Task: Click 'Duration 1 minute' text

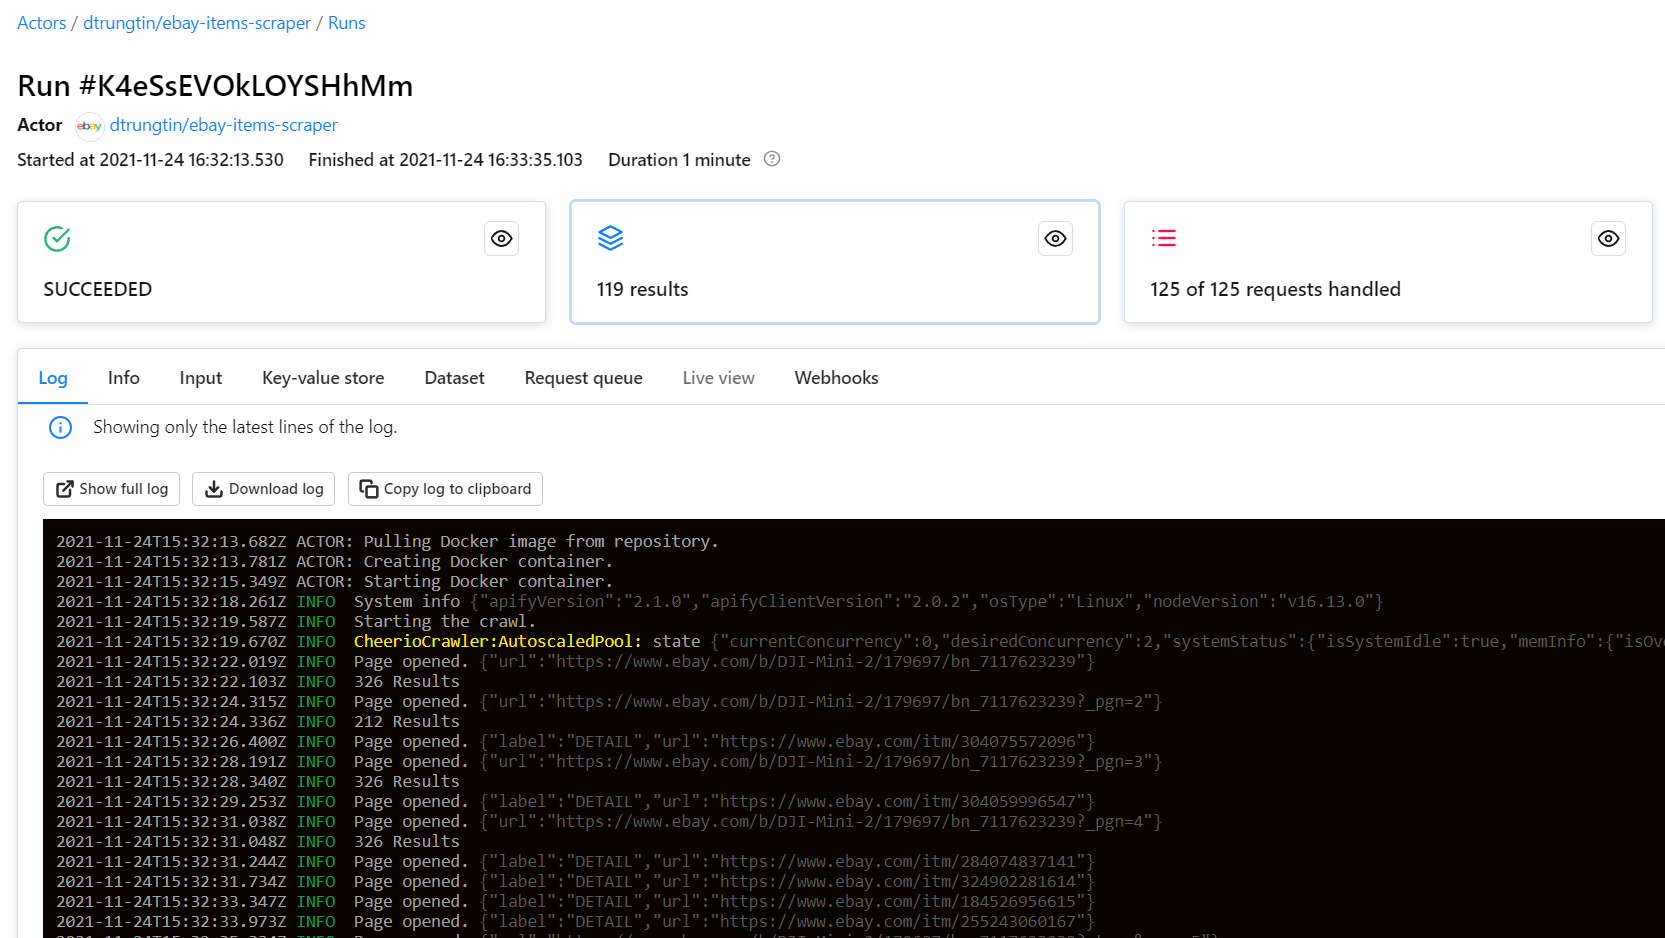Action: coord(679,160)
